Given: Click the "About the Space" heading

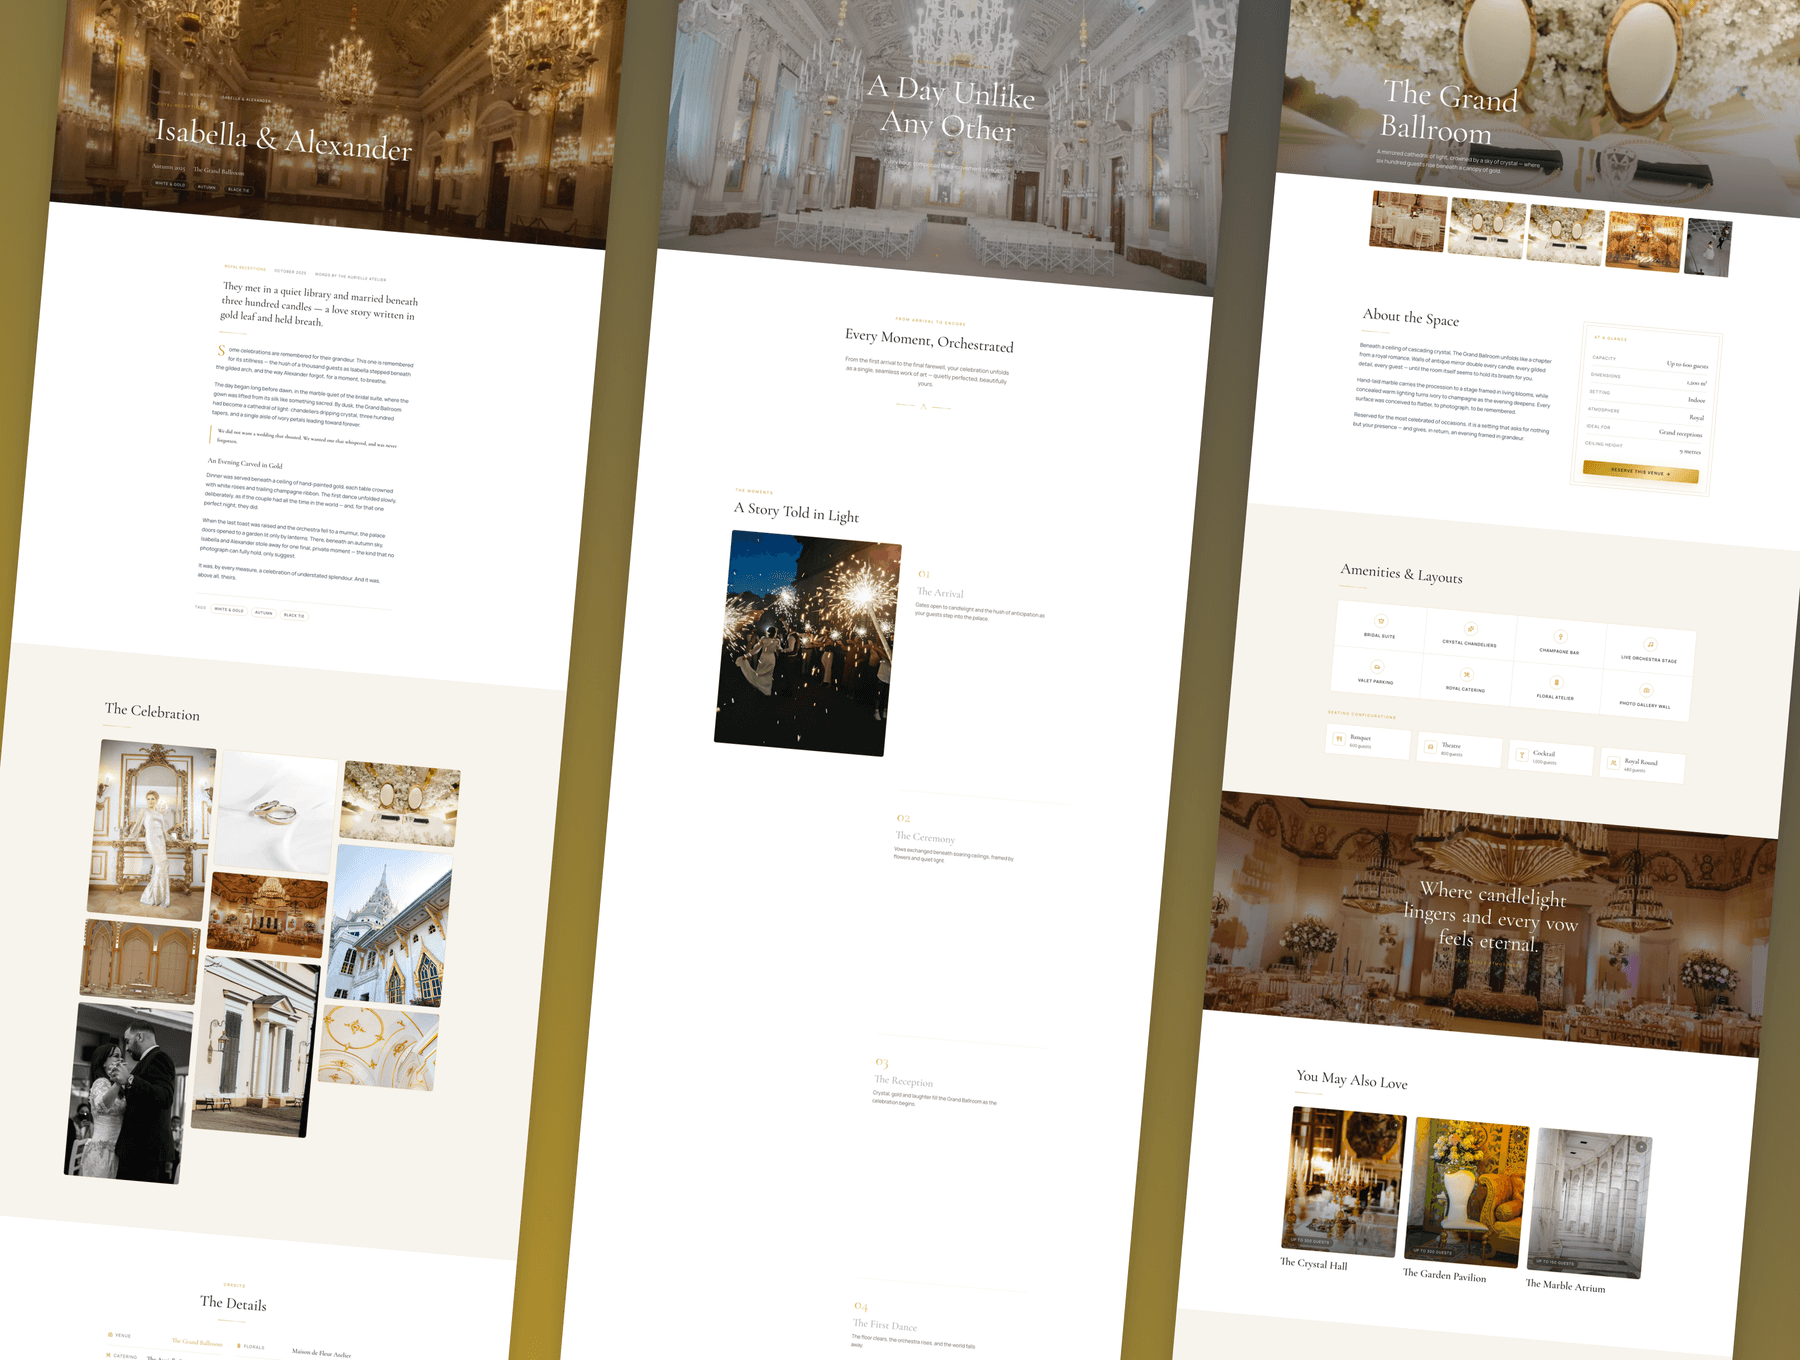Looking at the screenshot, I should [1410, 317].
